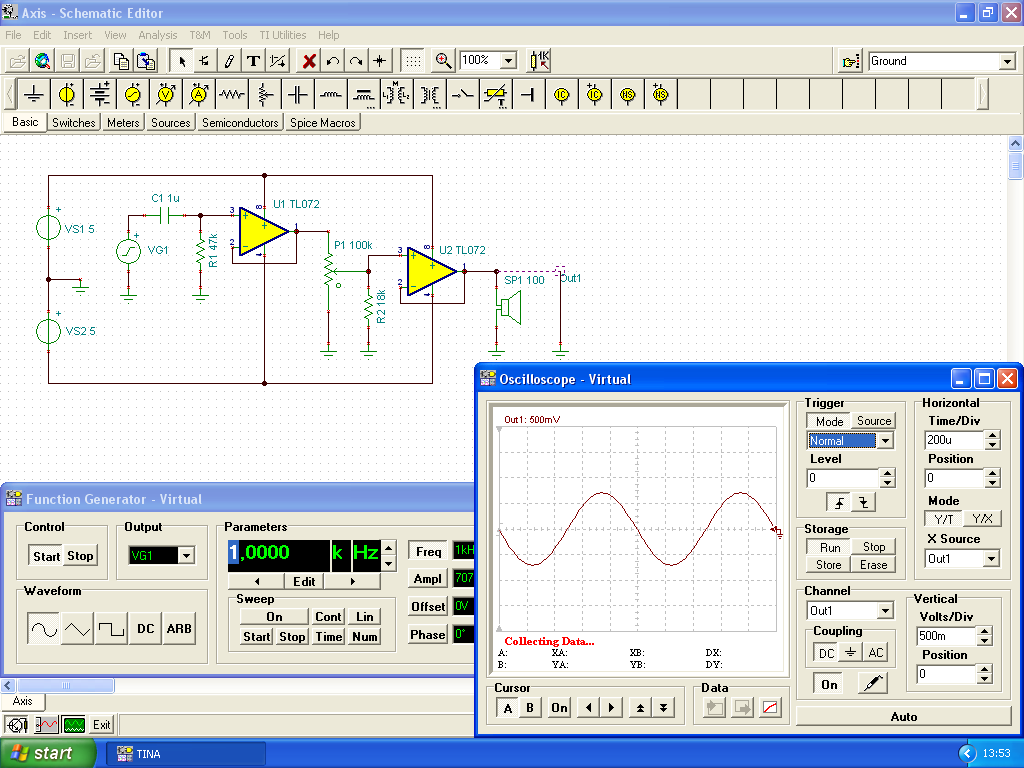Click the oscilloscope Auto button
This screenshot has width=1024, height=768.
903,717
